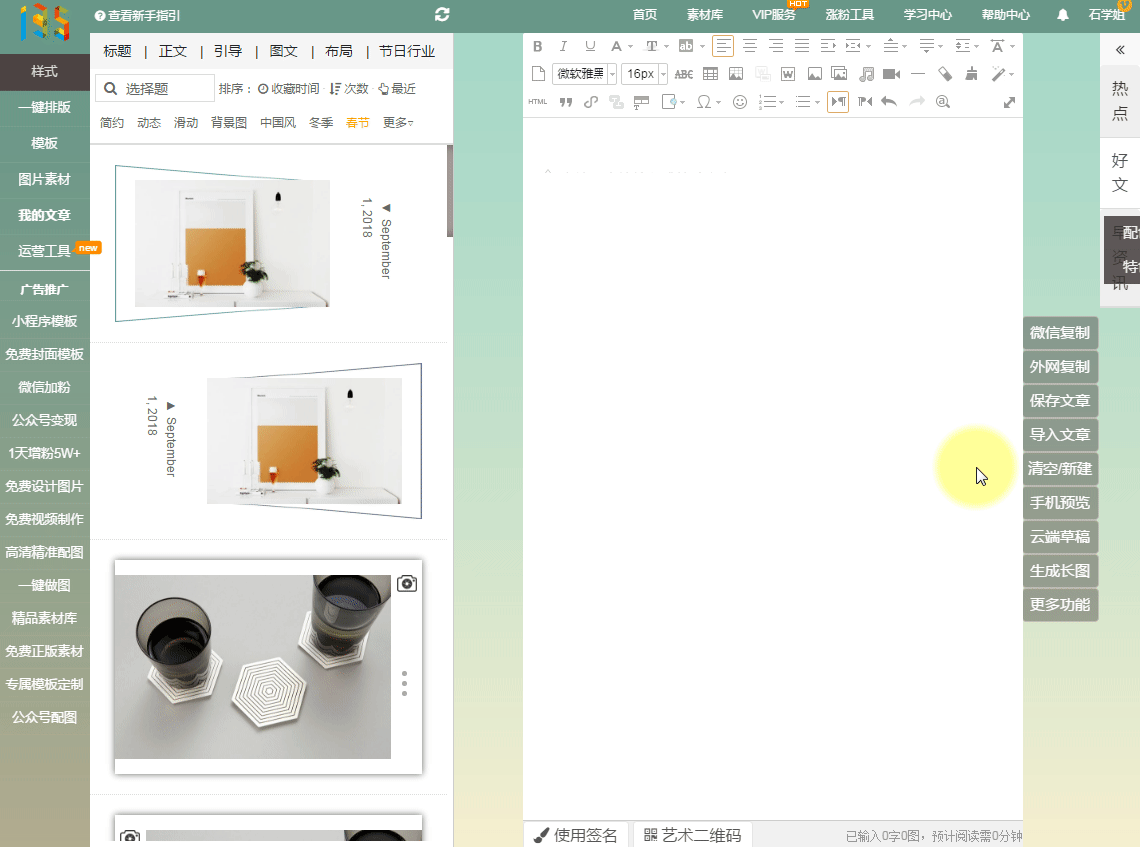Click the Insert table icon
The image size is (1140, 847).
click(x=710, y=74)
